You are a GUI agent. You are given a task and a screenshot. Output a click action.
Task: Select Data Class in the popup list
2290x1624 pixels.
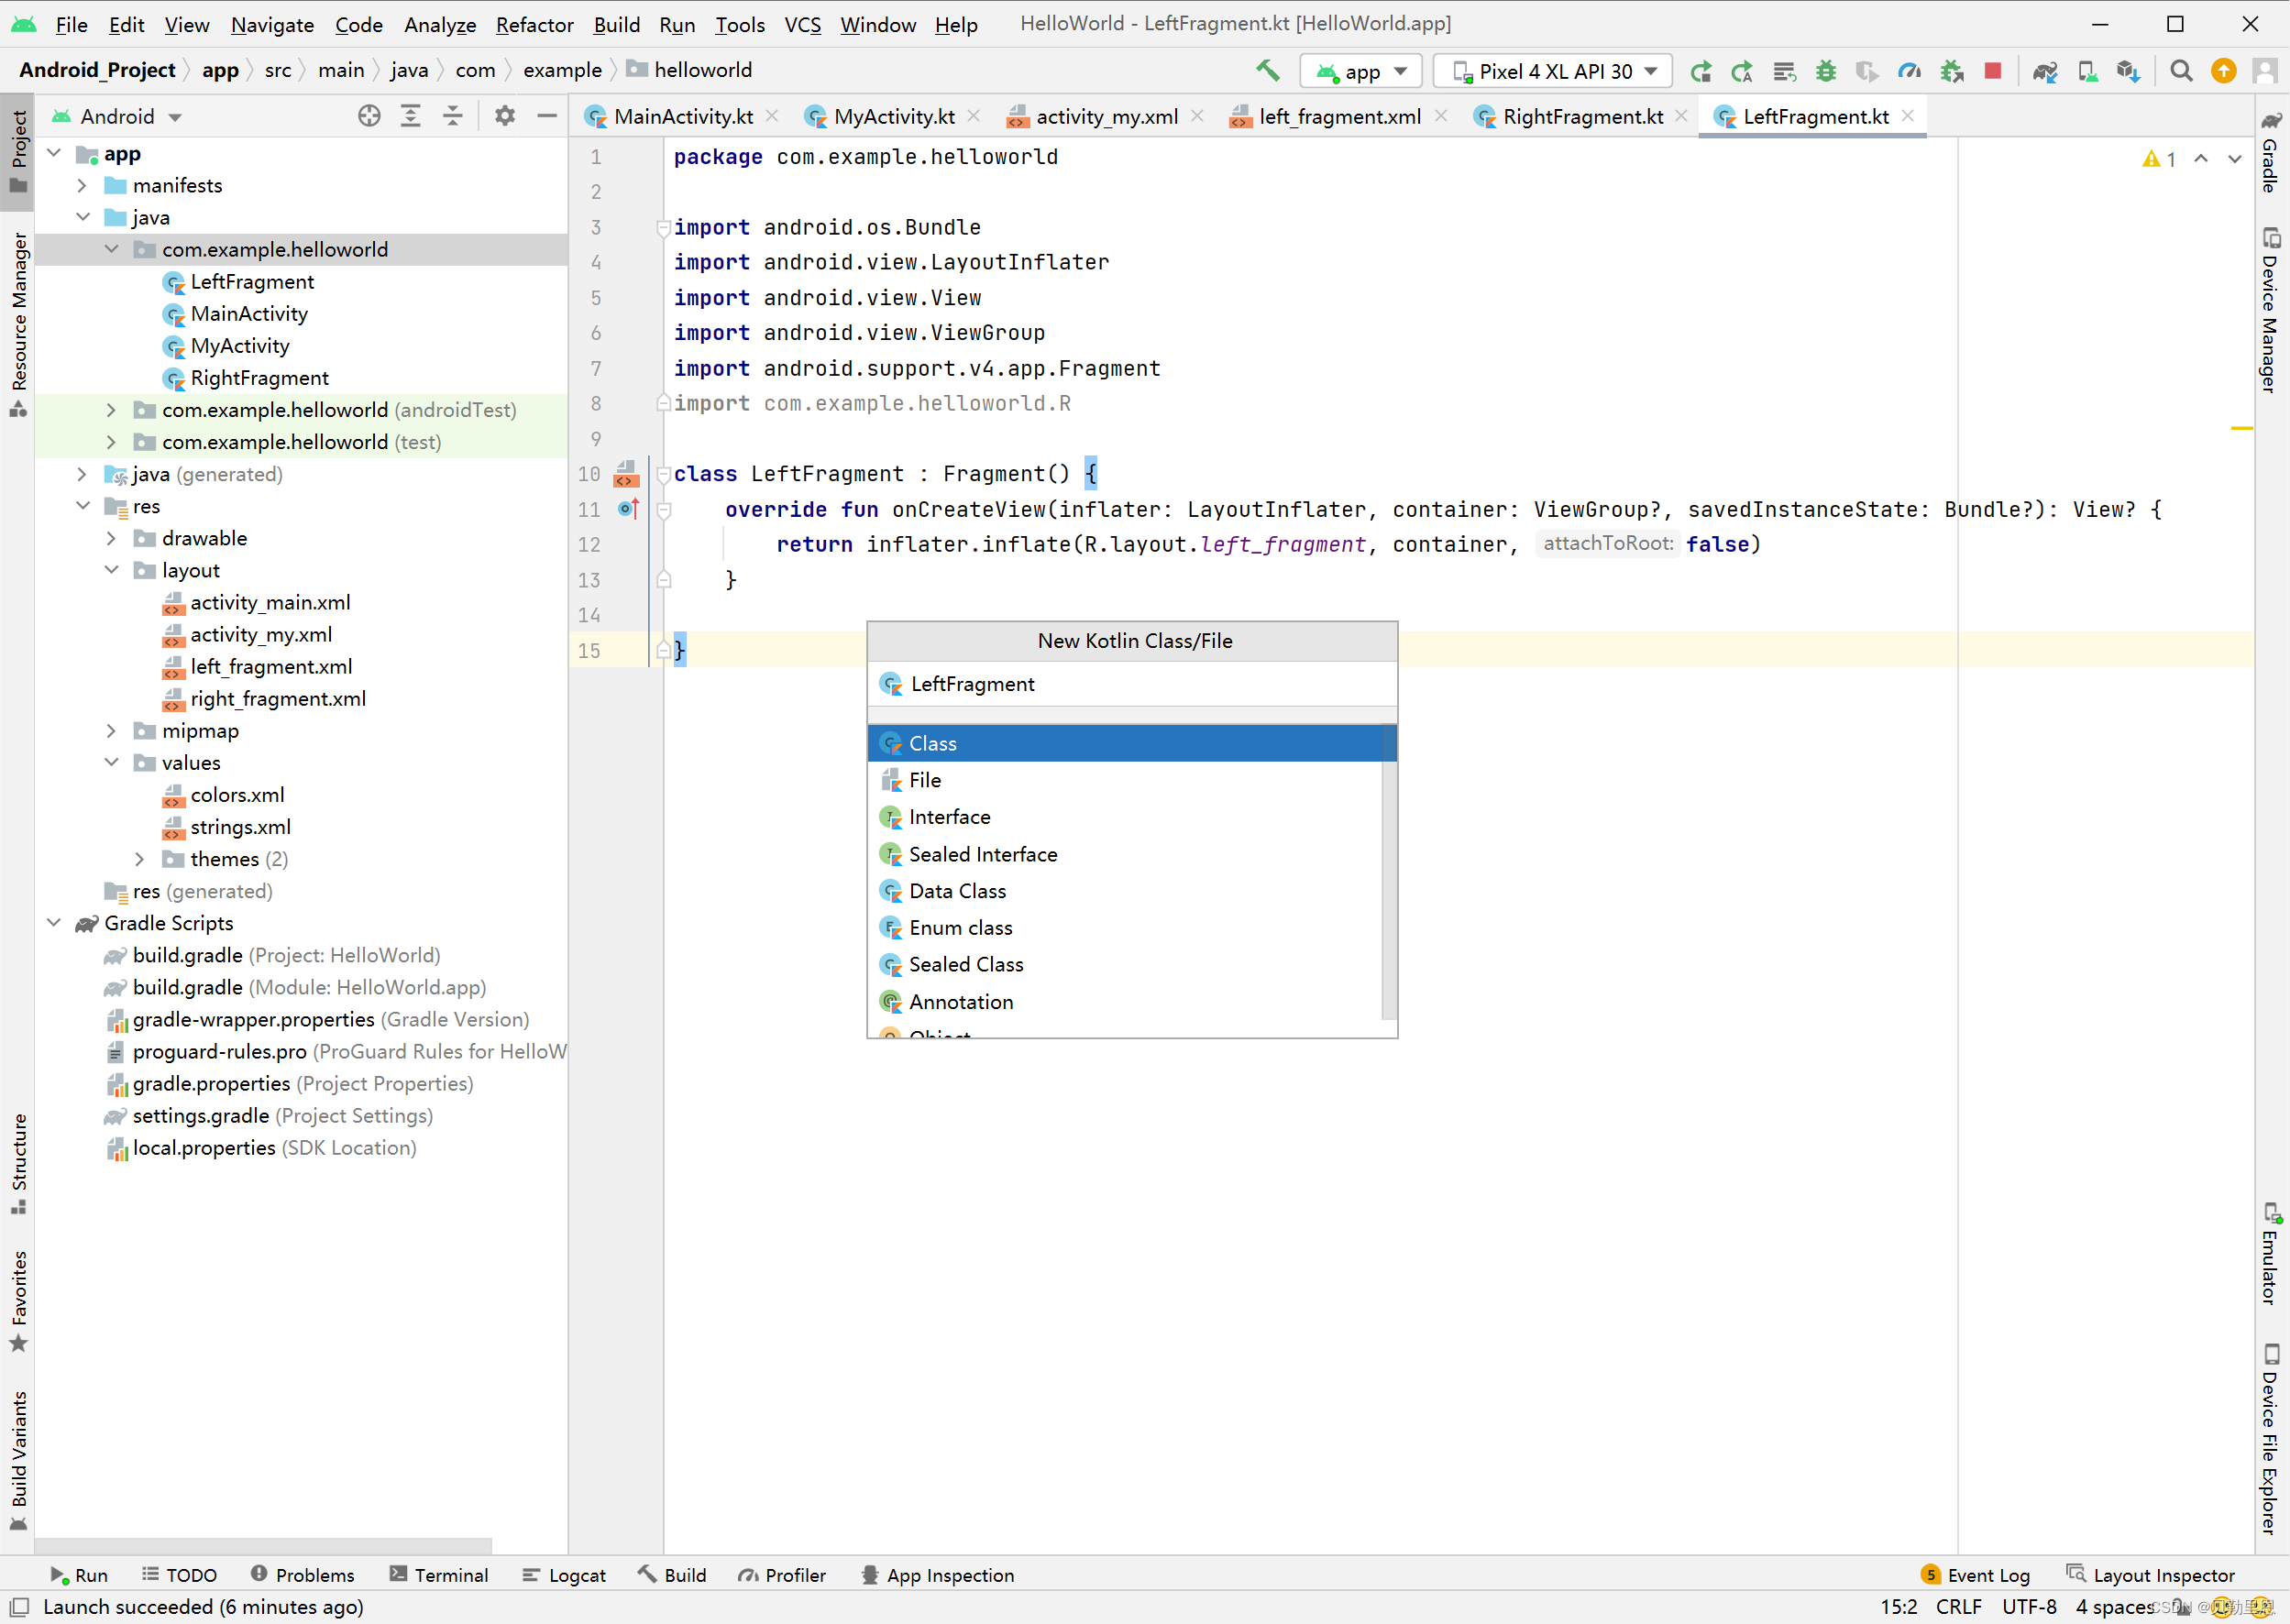pos(957,890)
